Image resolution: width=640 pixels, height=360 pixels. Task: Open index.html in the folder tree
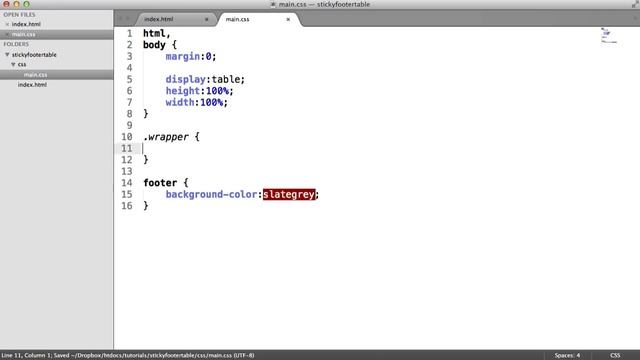coord(32,84)
